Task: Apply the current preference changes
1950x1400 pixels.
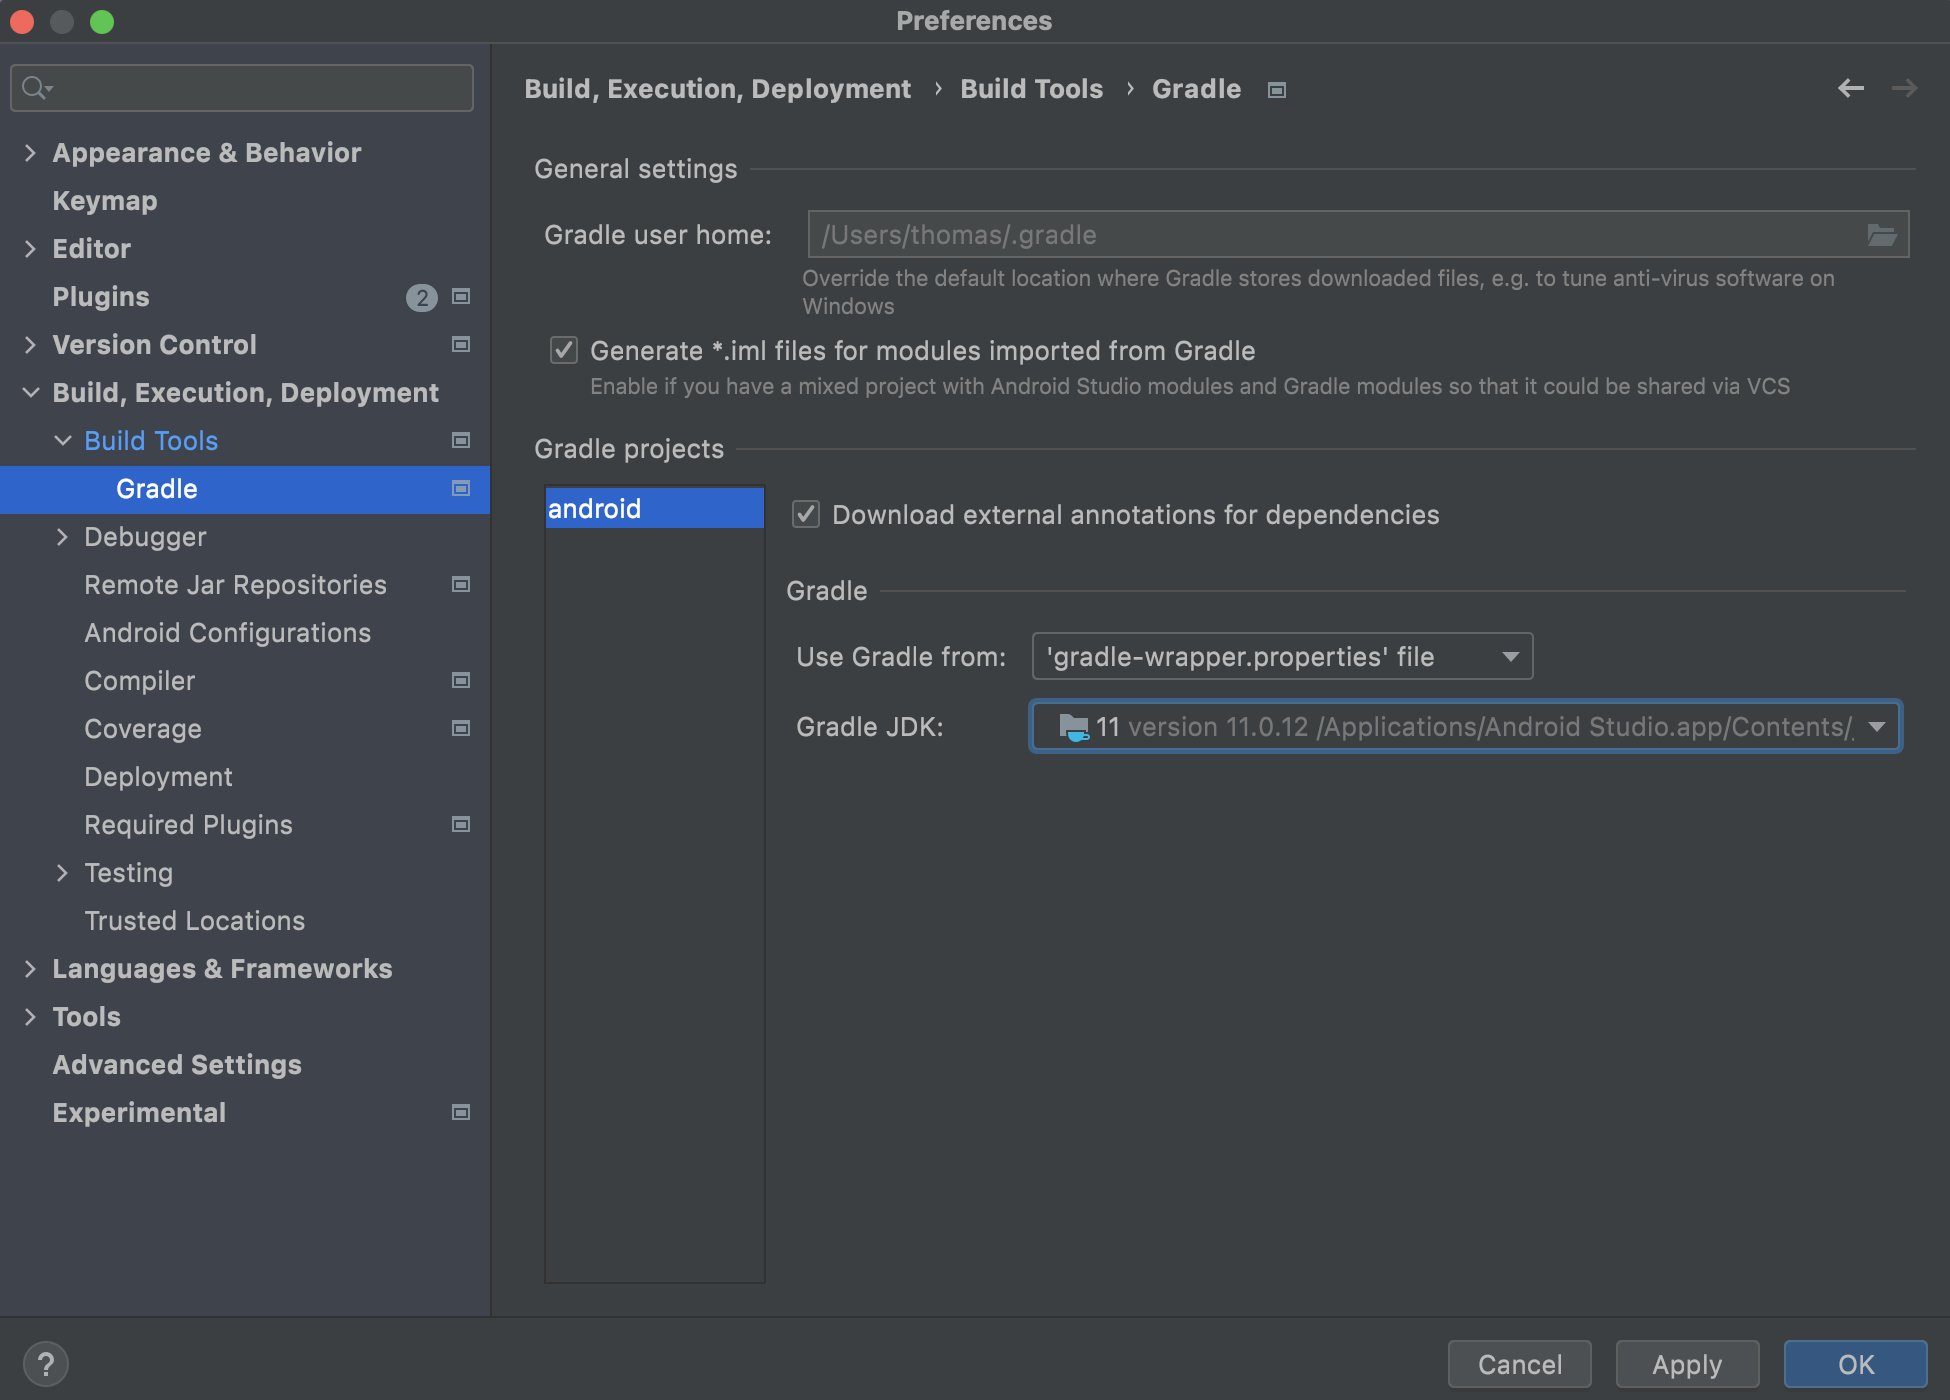Action: tap(1687, 1363)
